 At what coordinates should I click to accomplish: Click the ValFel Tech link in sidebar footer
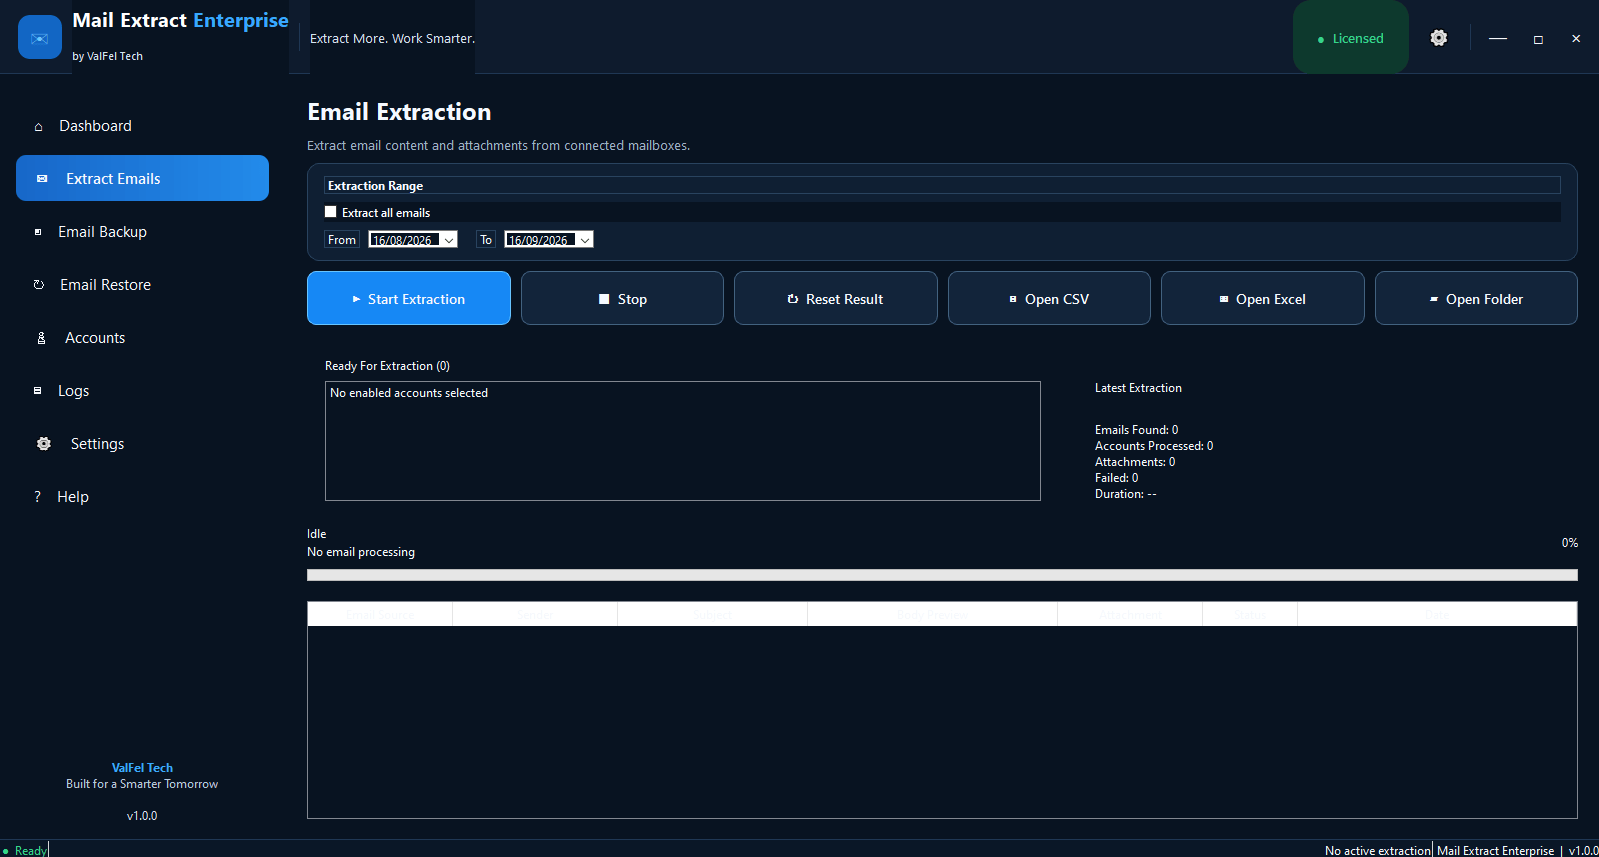[142, 768]
